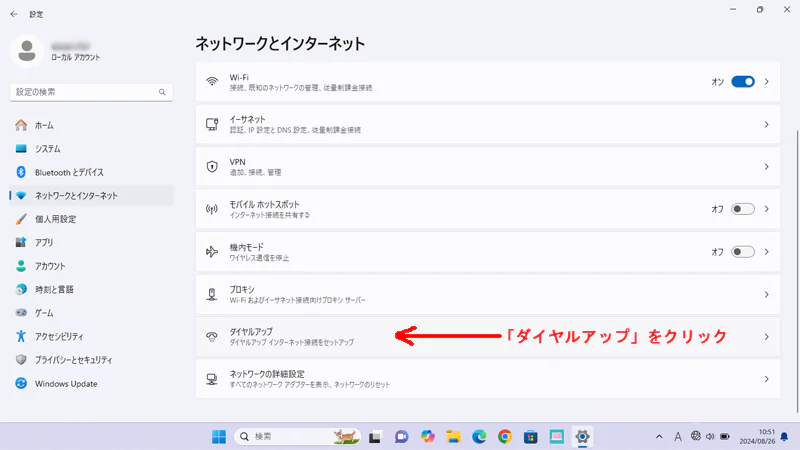The image size is (800, 450).
Task: Click the advanced network settings icon
Action: point(212,379)
